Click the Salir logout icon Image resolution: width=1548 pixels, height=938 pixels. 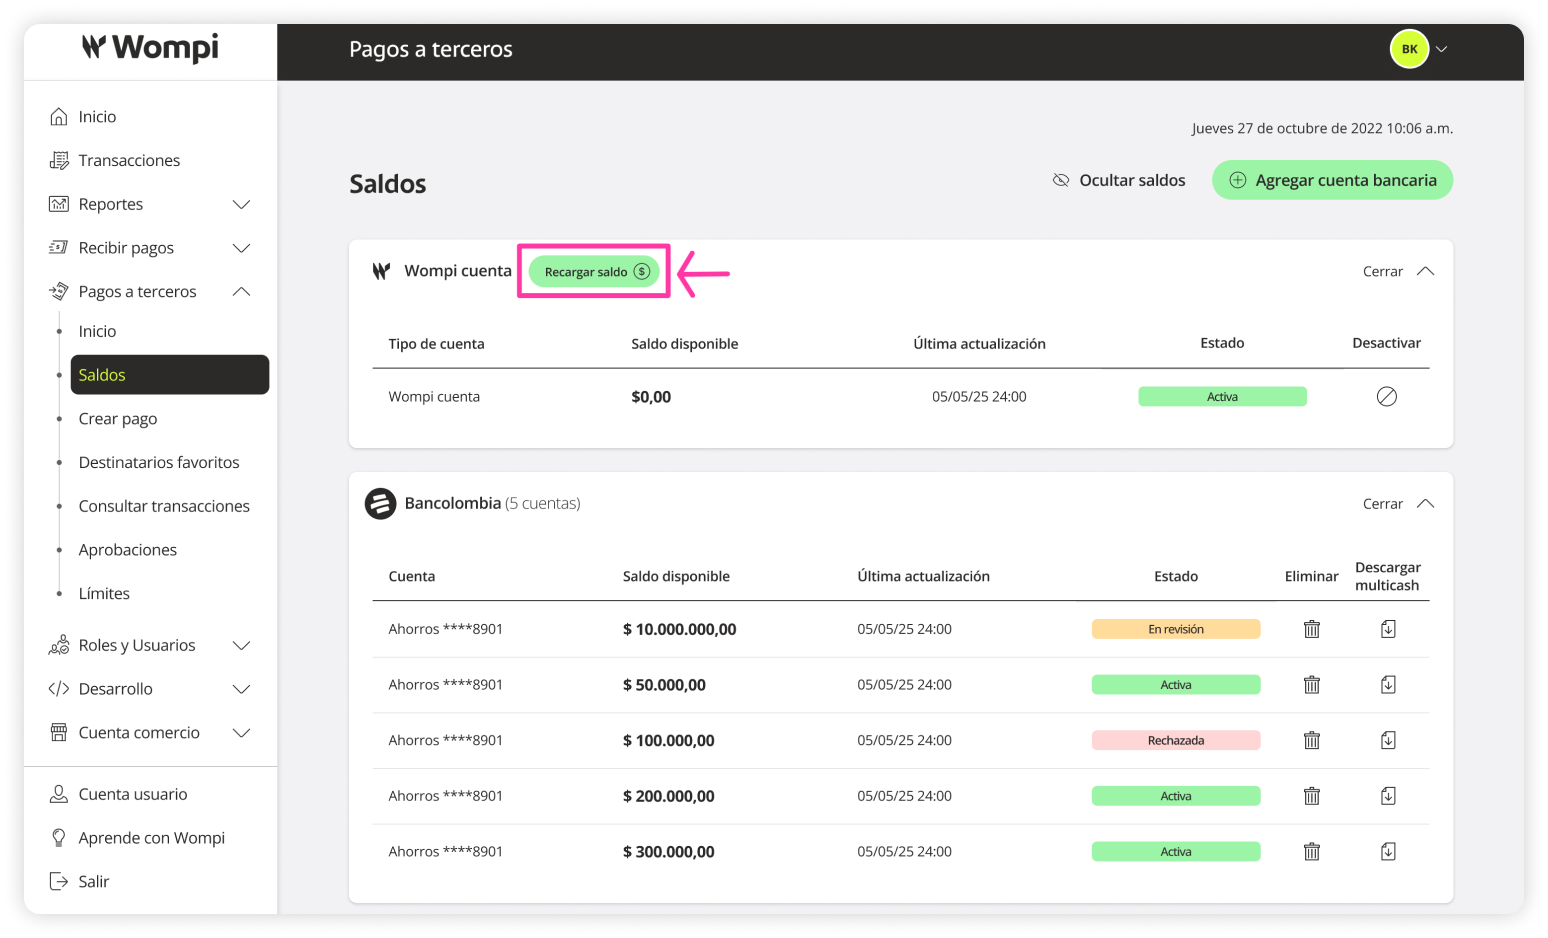coord(59,881)
